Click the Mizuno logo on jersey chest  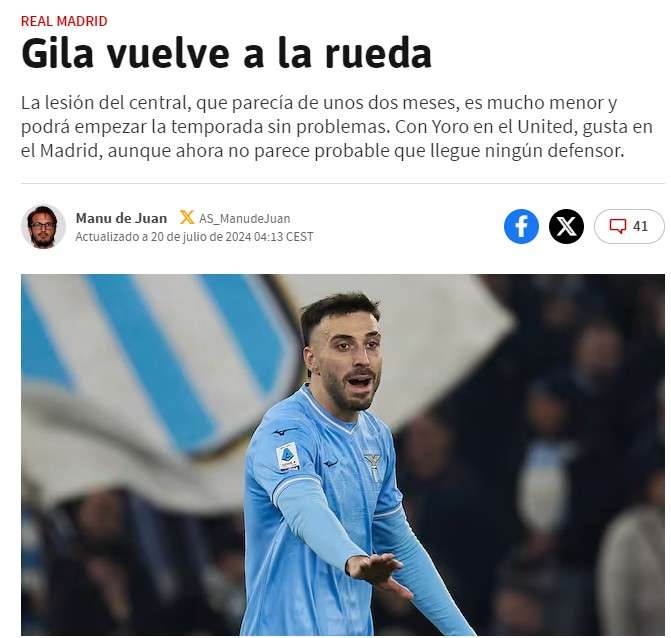click(x=330, y=463)
